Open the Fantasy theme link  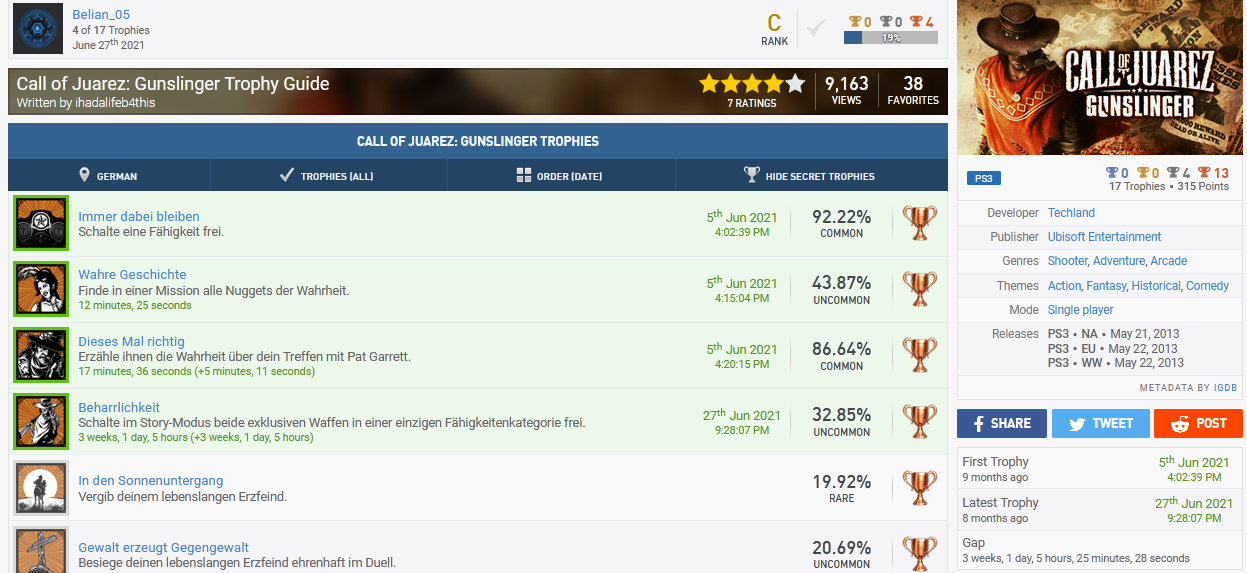[x=1107, y=286]
